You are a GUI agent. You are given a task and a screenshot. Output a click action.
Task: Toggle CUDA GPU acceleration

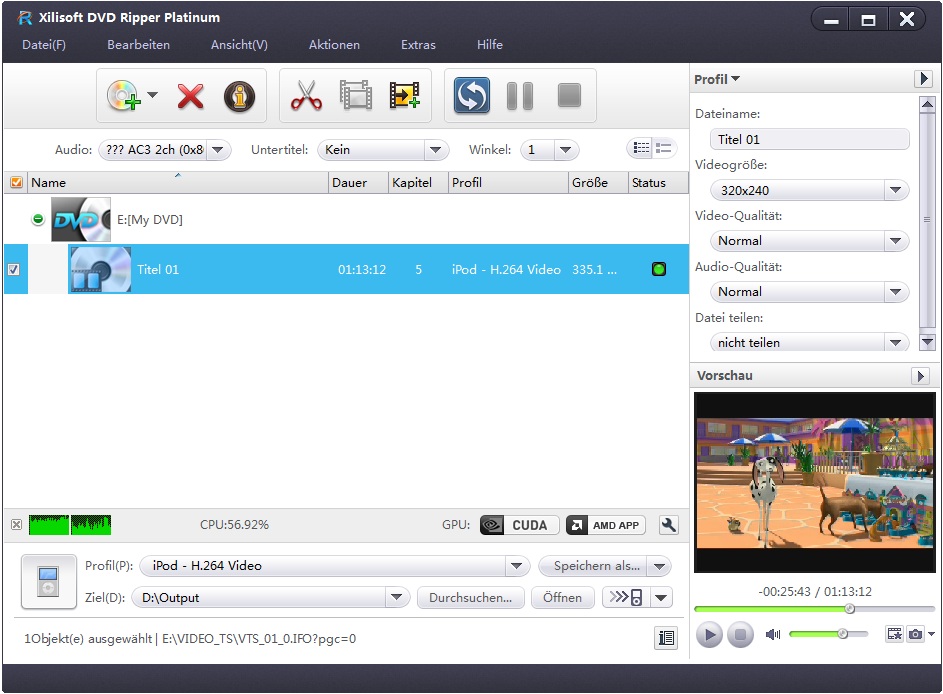[x=520, y=525]
